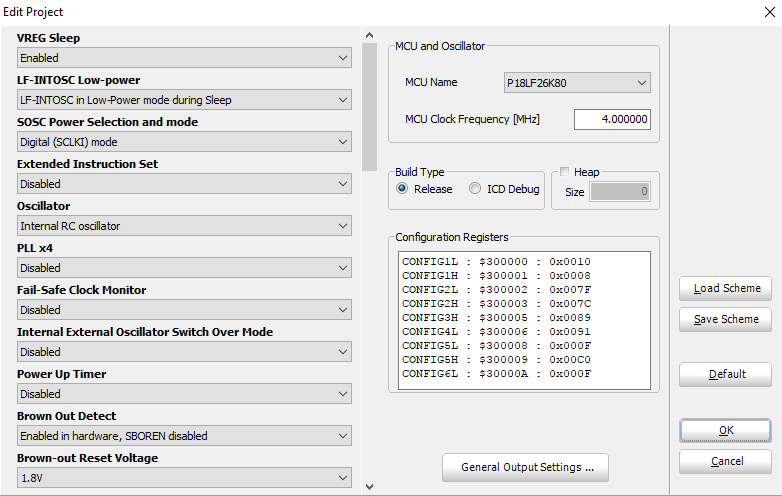Expand SOSC Power Selection and mode dropdown
782x496 pixels.
tap(184, 142)
